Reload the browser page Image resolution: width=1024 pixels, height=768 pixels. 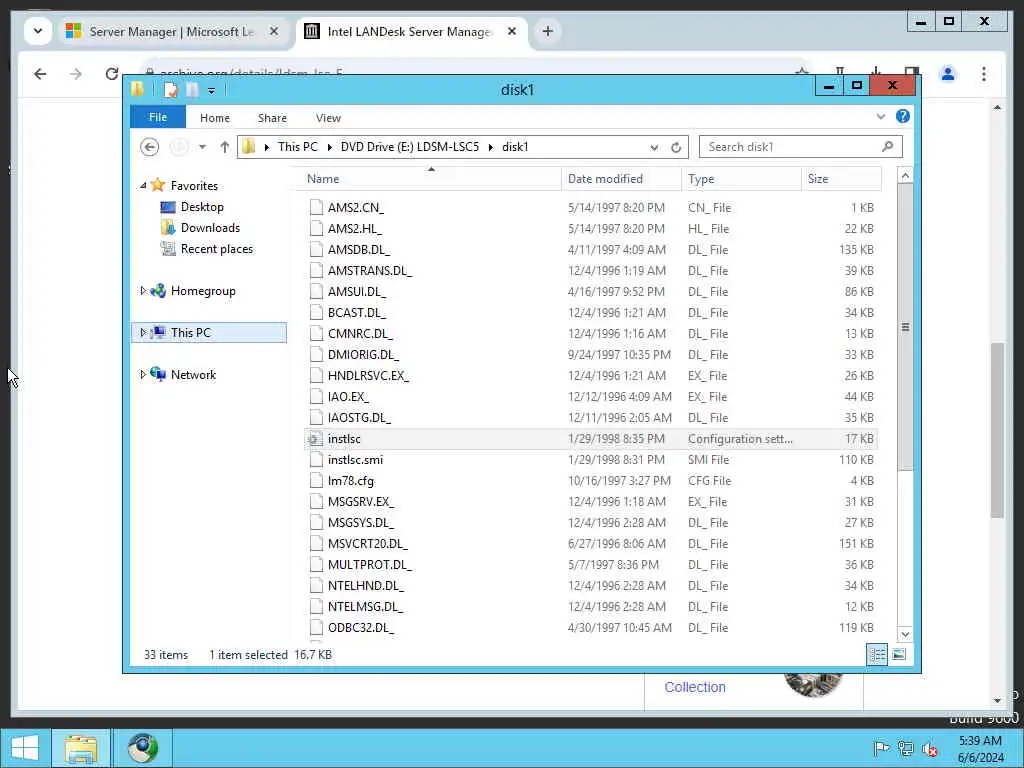point(112,74)
